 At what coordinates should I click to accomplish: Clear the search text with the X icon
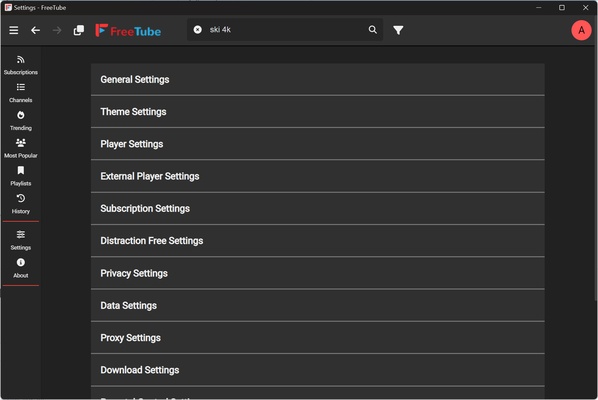point(198,29)
